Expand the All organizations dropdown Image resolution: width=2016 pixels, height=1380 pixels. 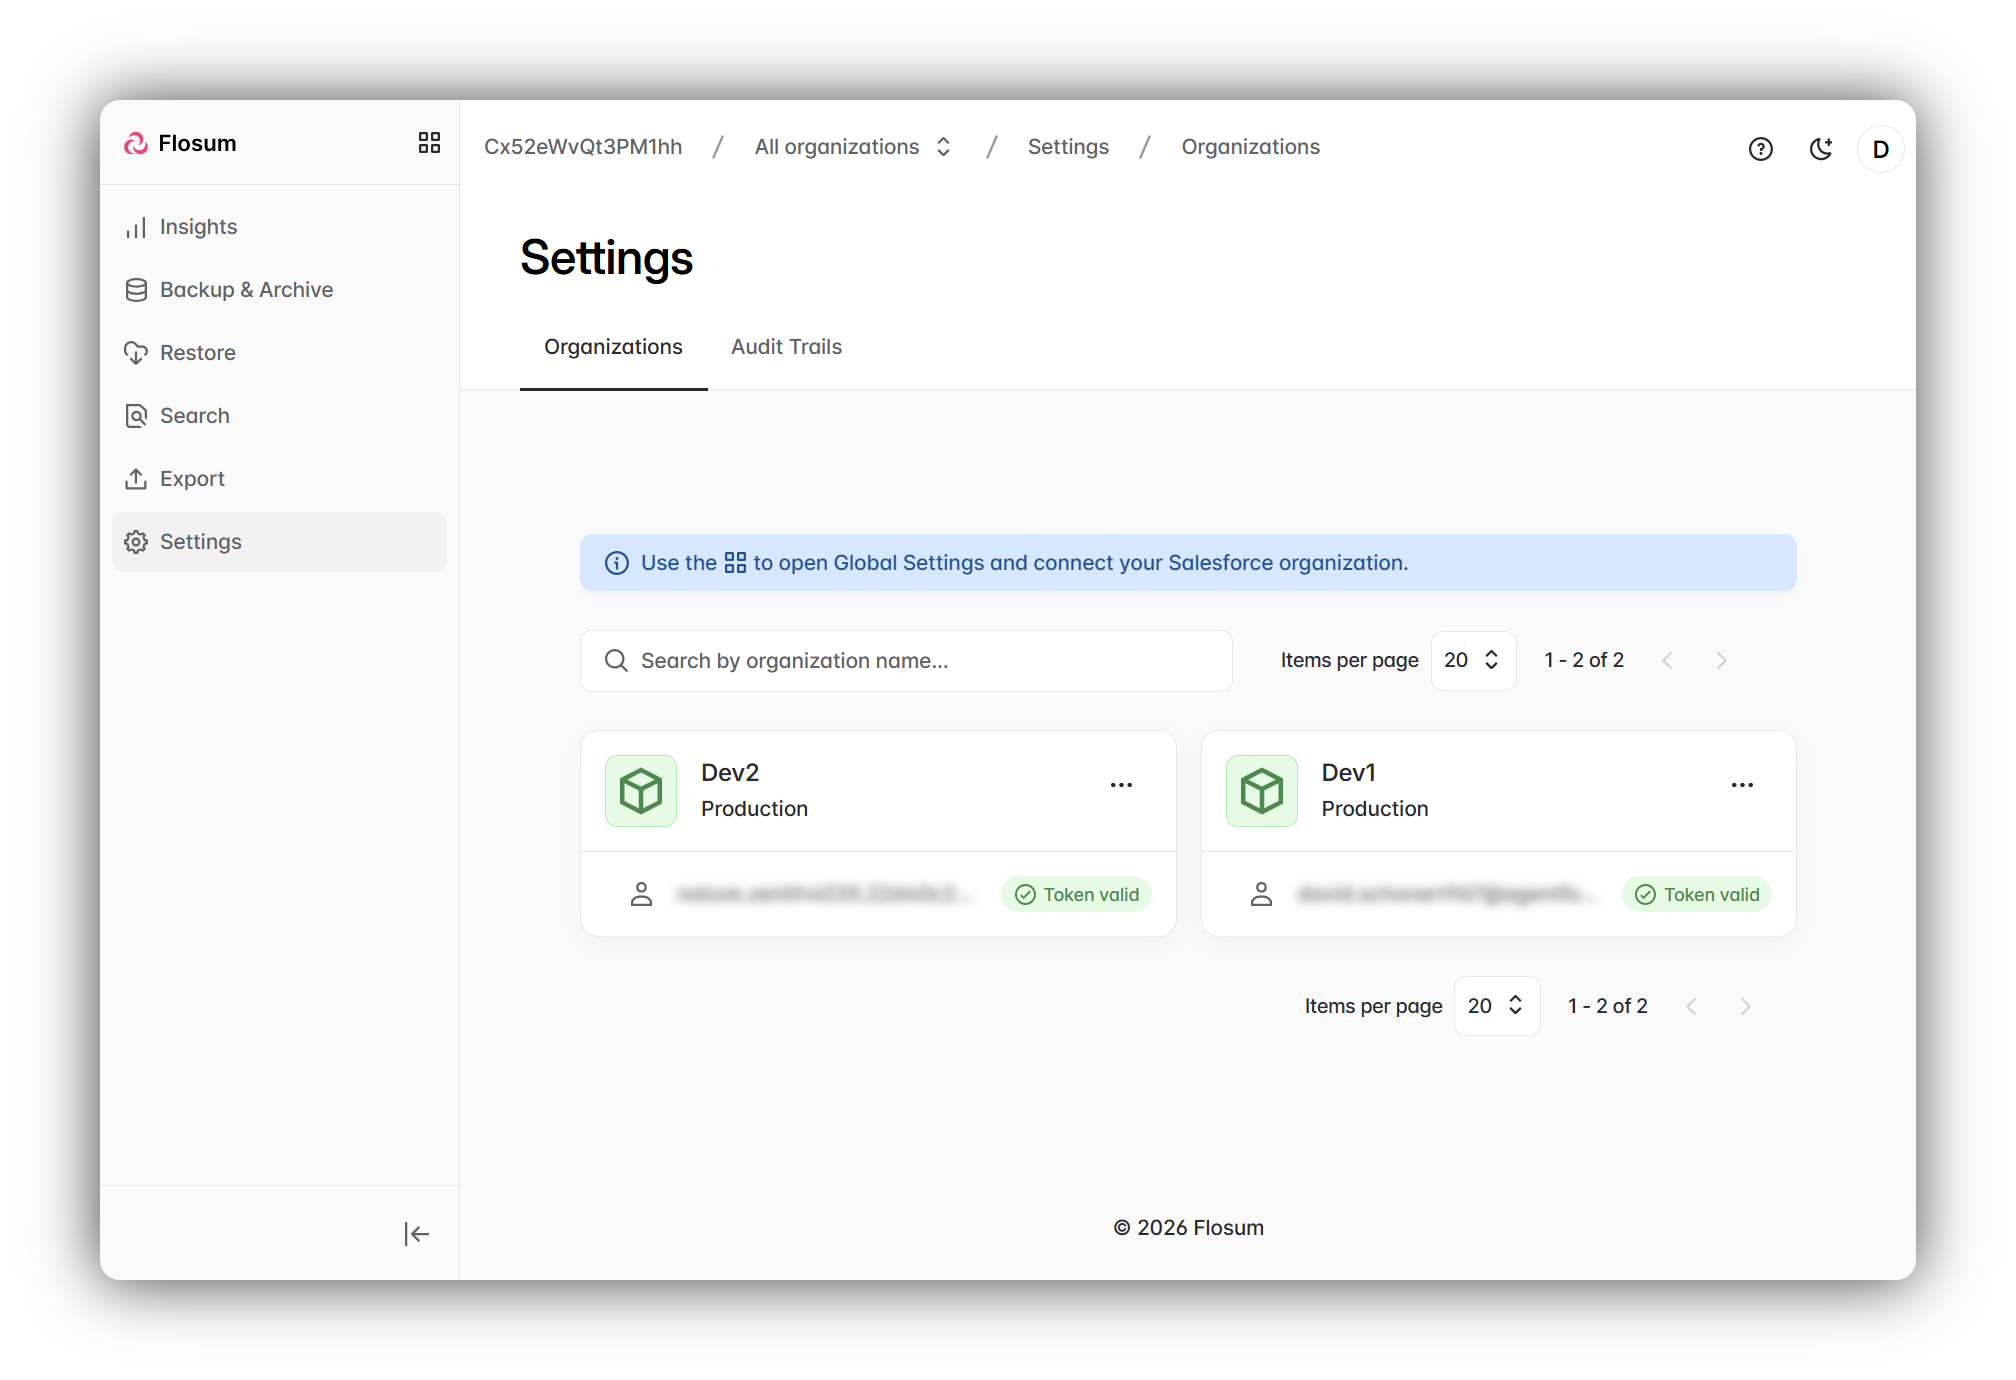point(852,147)
